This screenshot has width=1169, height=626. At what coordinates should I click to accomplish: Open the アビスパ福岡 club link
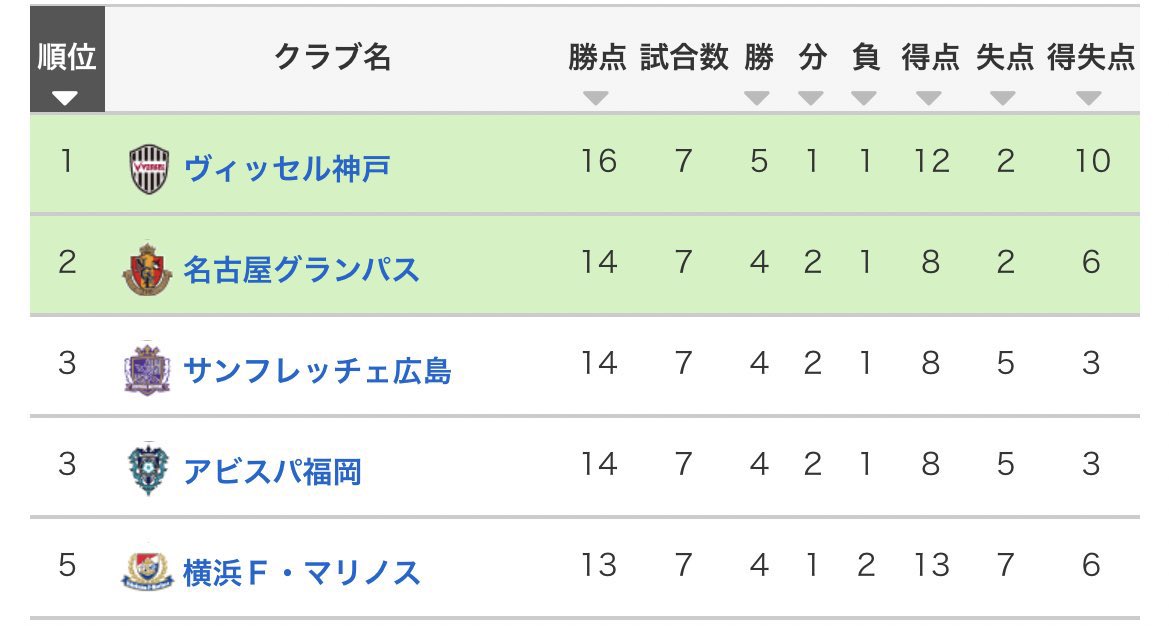[272, 471]
